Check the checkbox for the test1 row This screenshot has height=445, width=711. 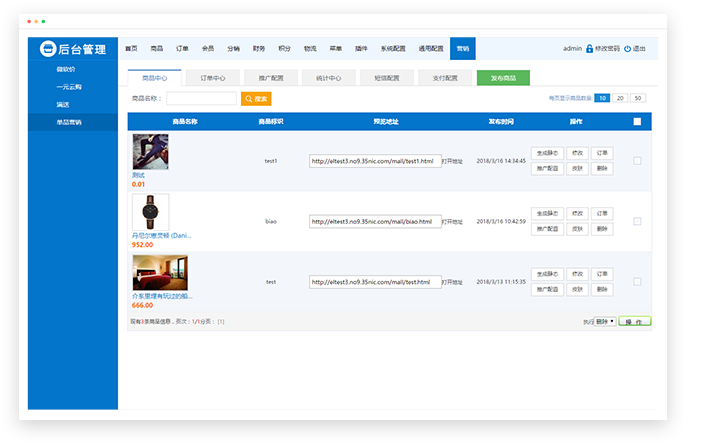(637, 161)
